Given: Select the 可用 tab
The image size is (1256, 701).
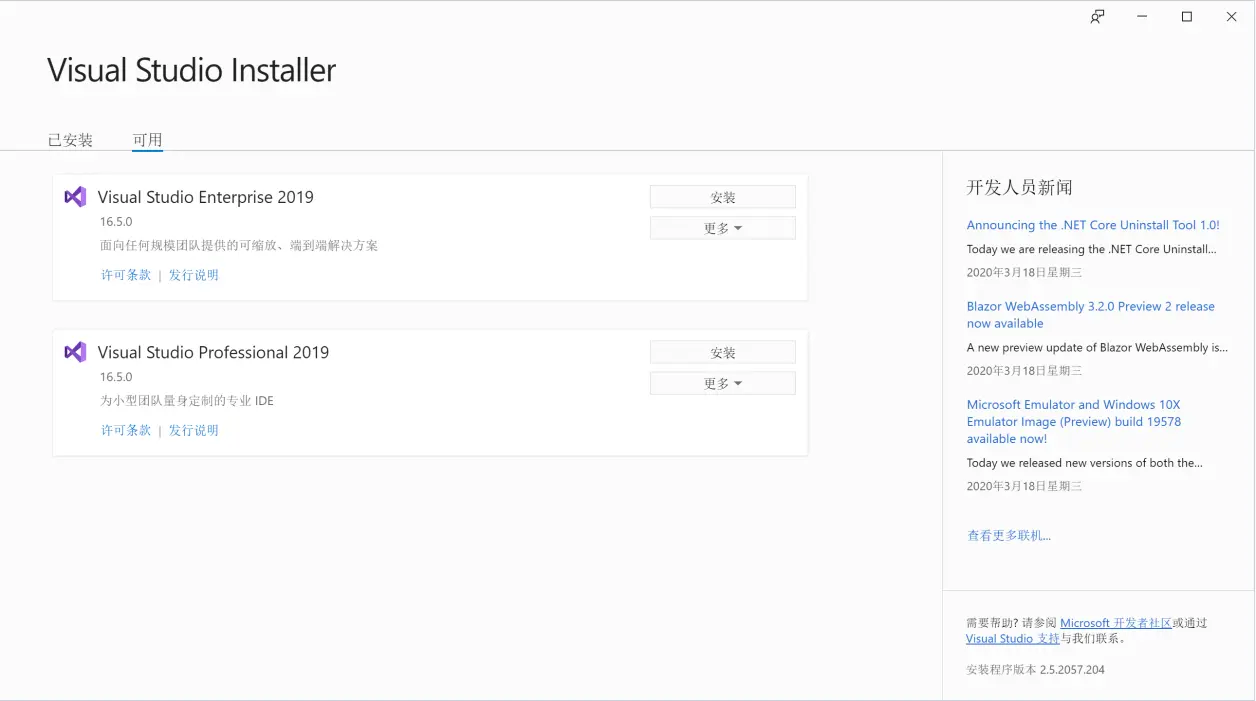Looking at the screenshot, I should 147,140.
